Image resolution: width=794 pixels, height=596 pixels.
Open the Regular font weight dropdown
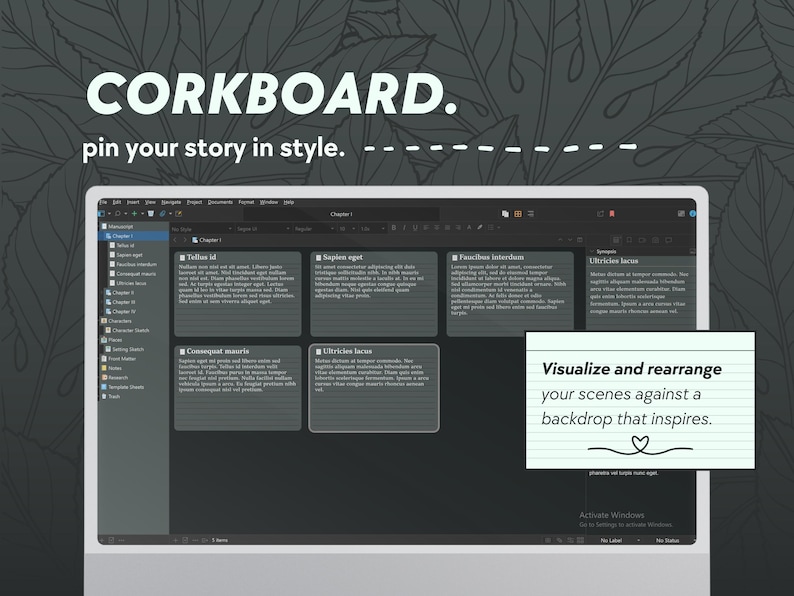click(x=314, y=229)
